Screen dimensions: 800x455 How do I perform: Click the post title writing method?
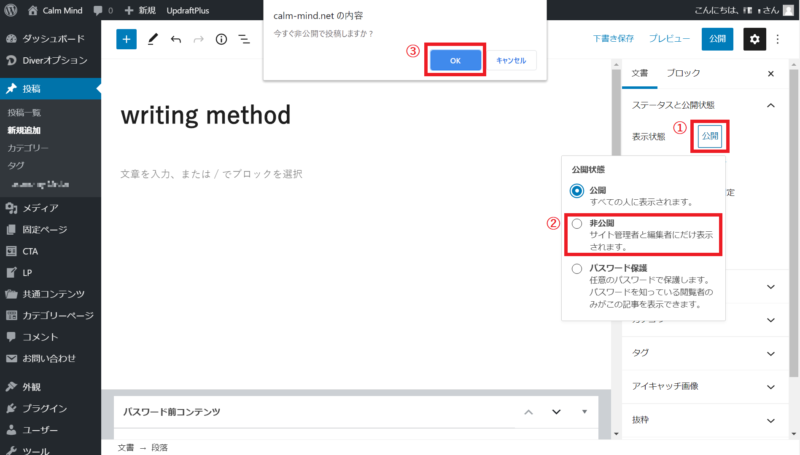[206, 115]
